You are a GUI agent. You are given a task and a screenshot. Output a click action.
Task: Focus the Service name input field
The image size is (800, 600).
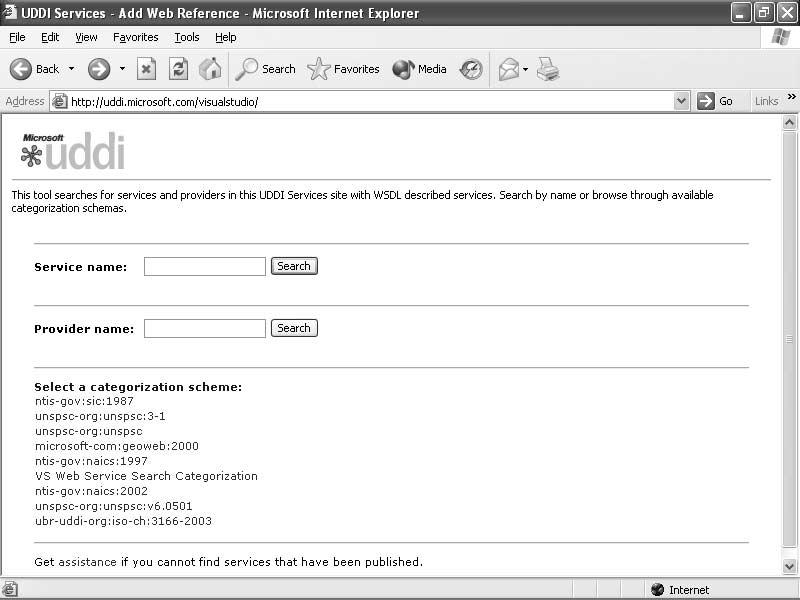(x=205, y=266)
